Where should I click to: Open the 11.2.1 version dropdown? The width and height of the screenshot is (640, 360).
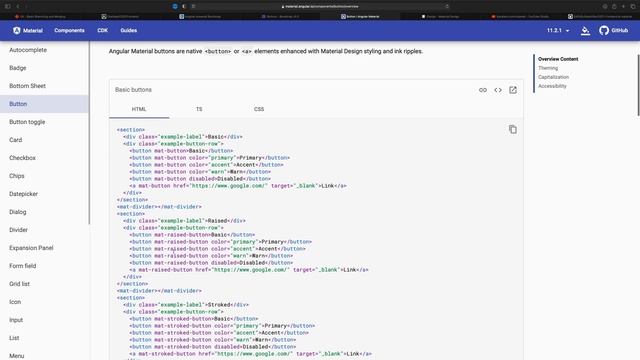tap(558, 31)
